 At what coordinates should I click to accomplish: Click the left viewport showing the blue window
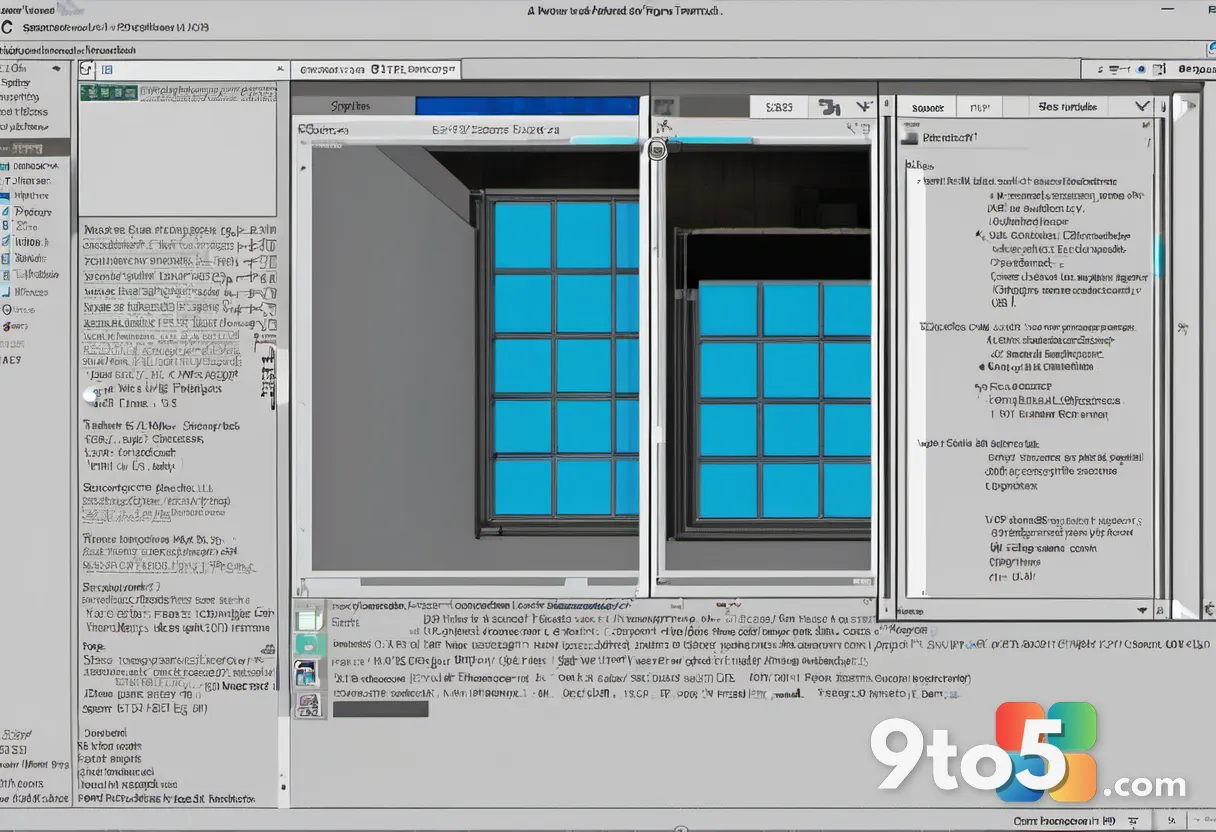click(x=475, y=357)
